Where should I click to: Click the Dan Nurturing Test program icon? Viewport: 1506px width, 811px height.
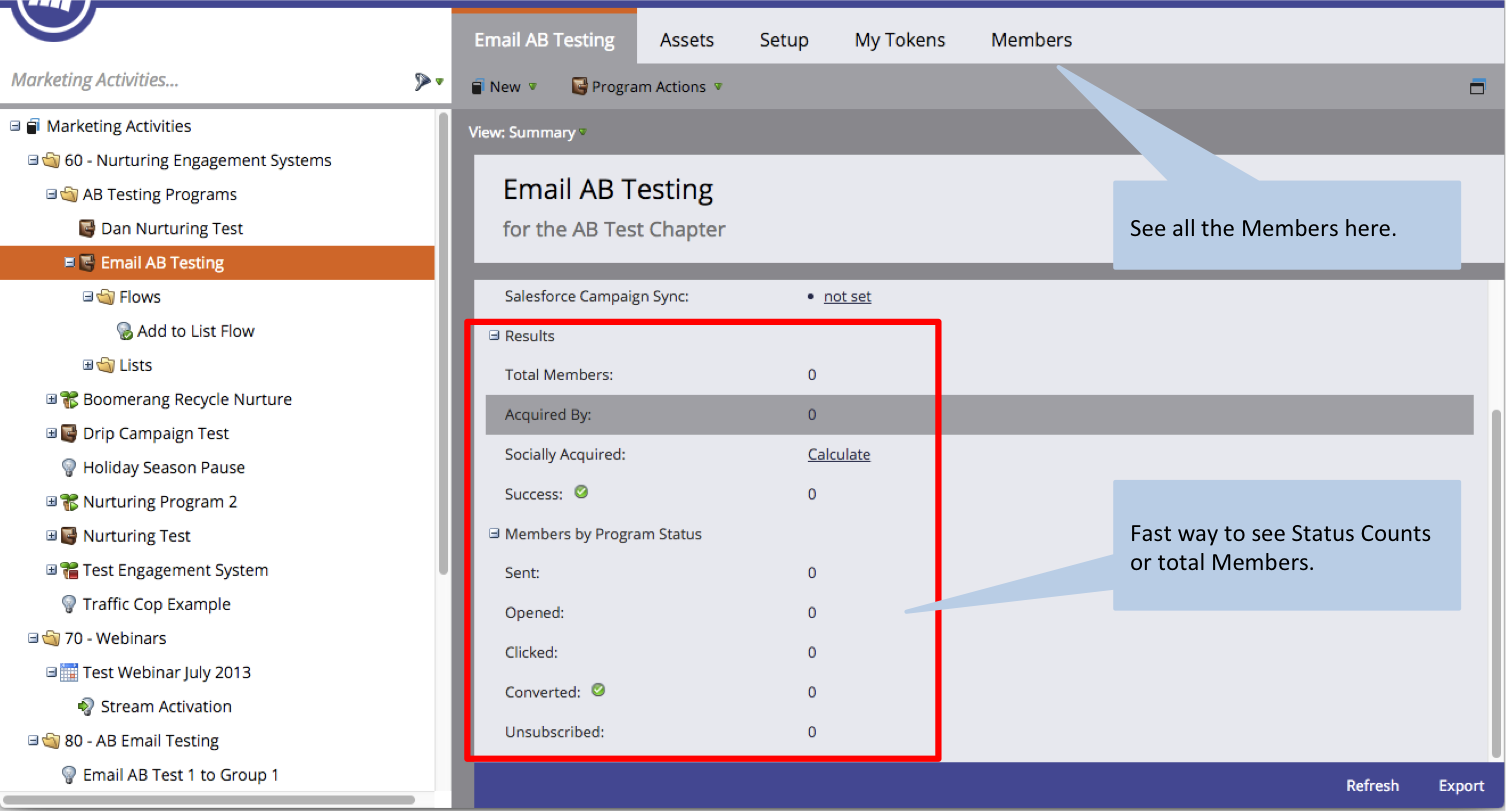87,228
